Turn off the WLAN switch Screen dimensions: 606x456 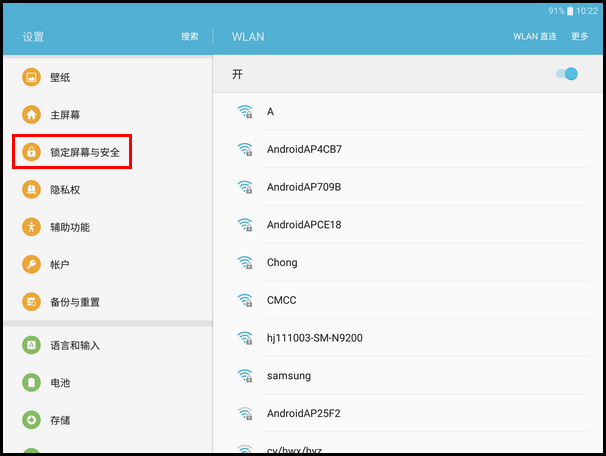[567, 74]
